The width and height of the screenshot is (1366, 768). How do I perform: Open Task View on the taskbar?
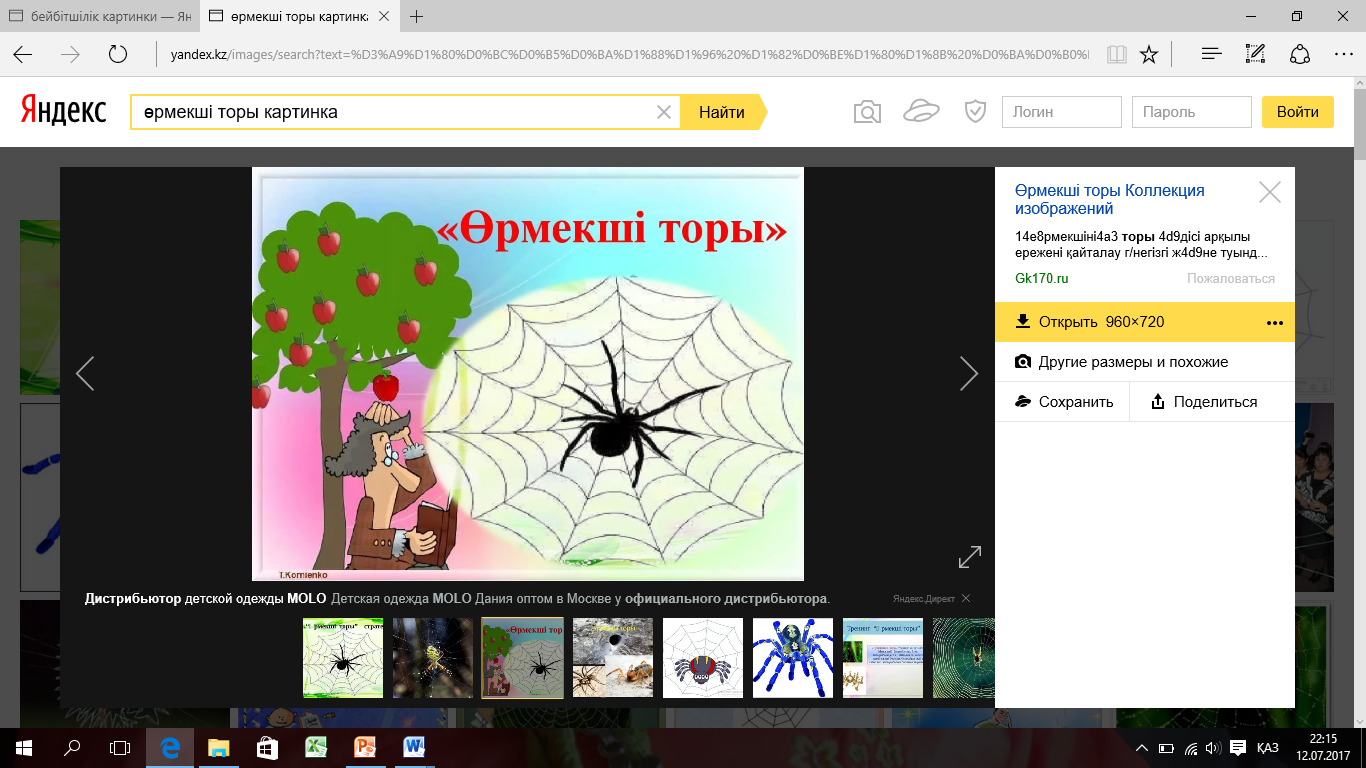pos(120,747)
